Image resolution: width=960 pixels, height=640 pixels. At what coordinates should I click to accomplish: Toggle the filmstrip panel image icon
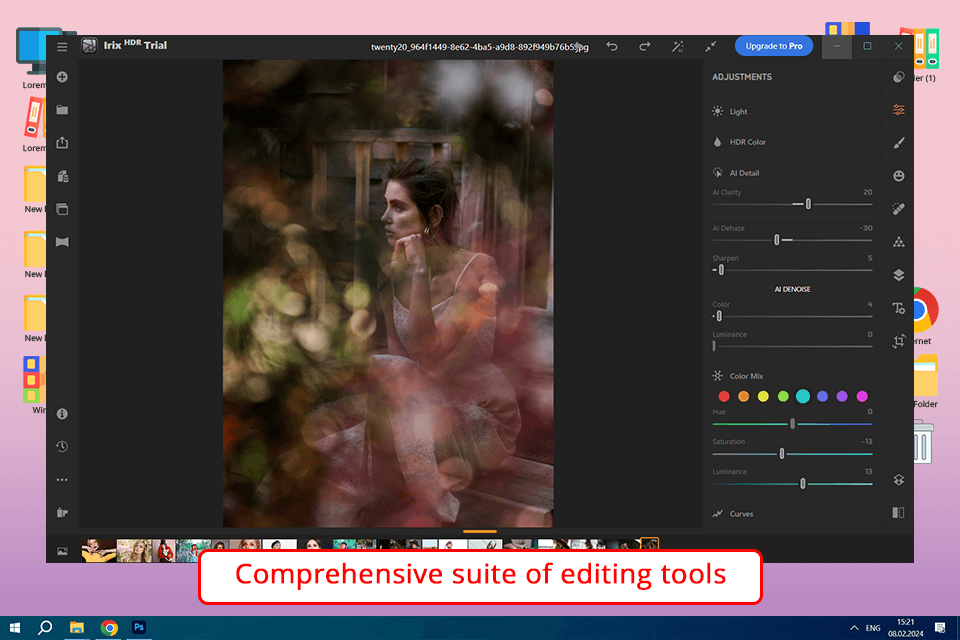62,551
